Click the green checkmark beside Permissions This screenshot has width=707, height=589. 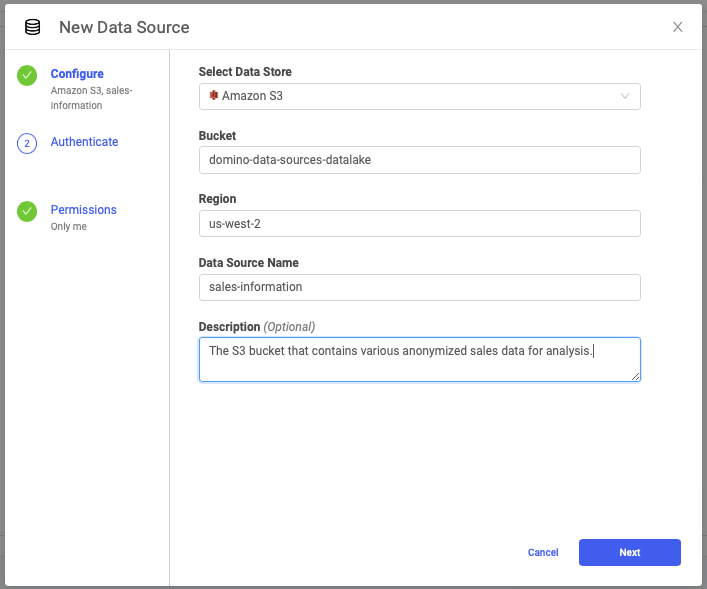(27, 211)
